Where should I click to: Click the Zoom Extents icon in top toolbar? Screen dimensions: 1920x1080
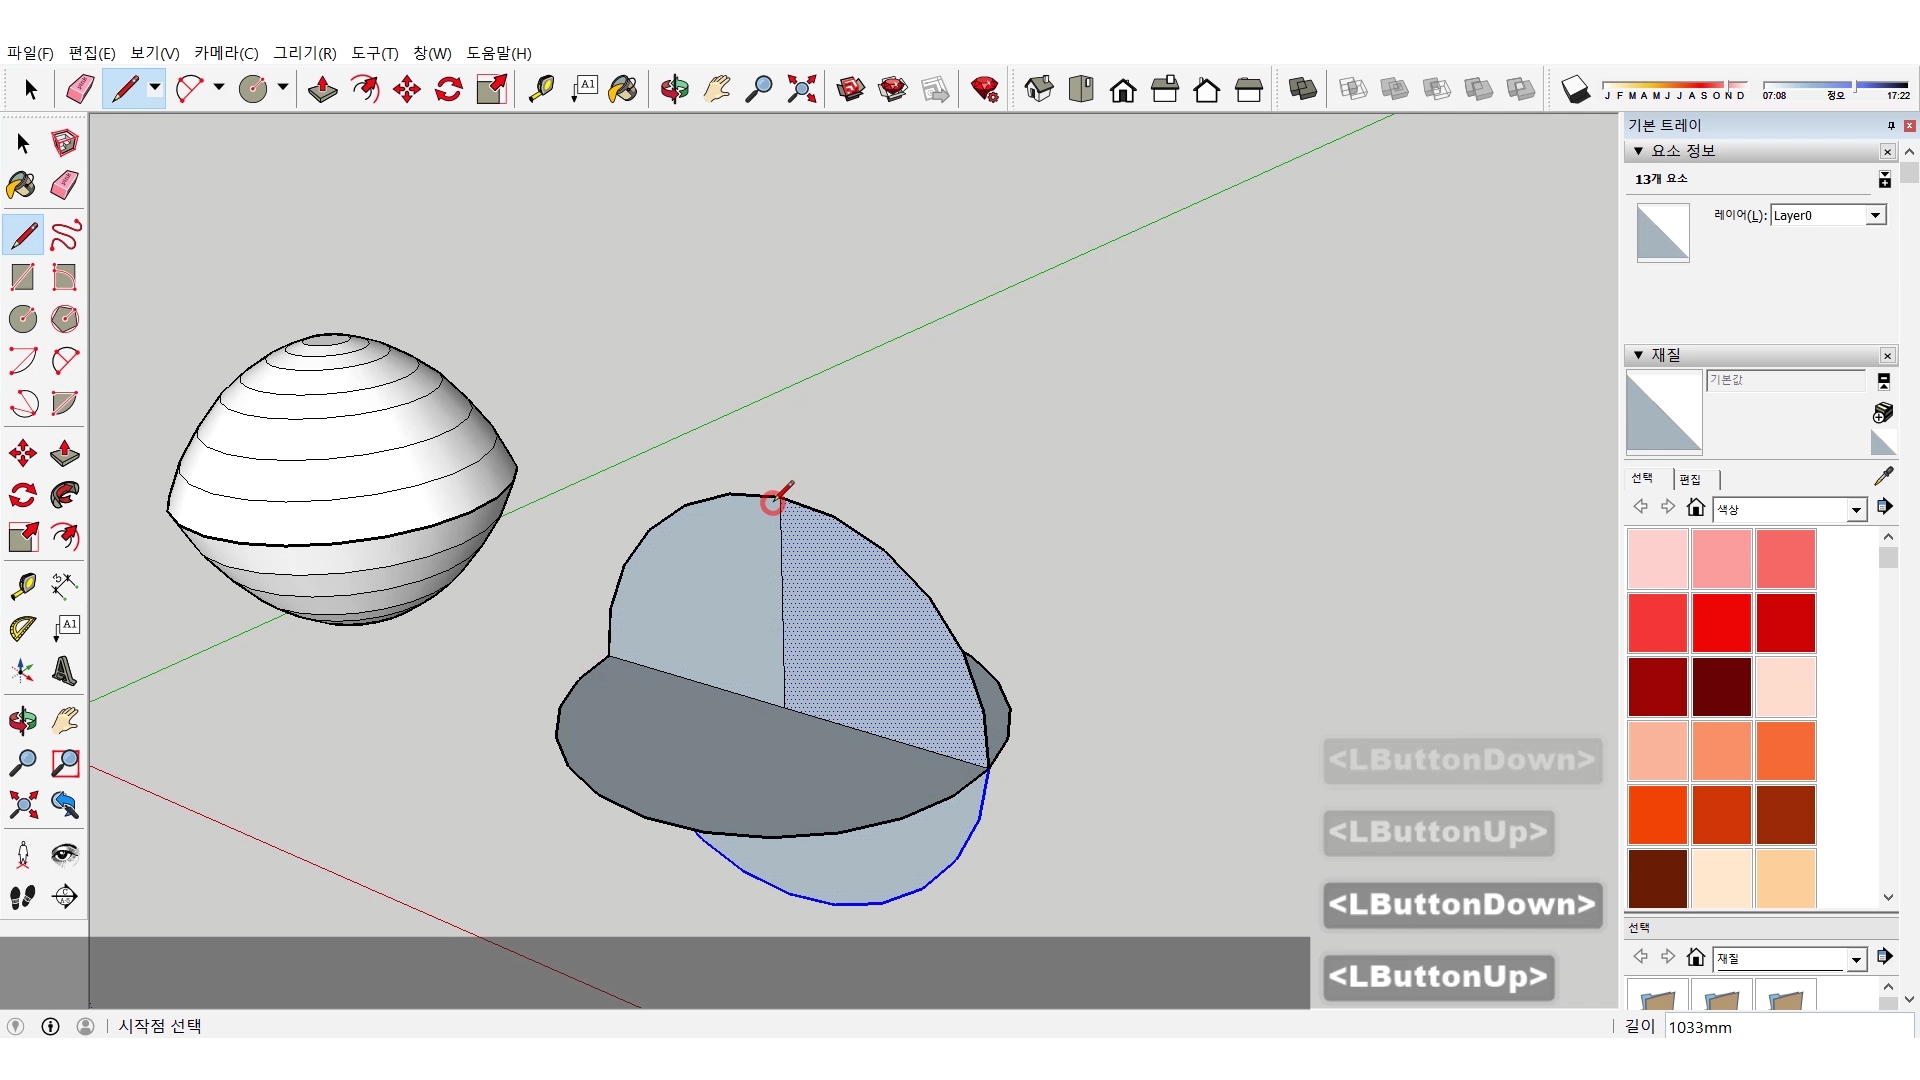click(x=801, y=89)
